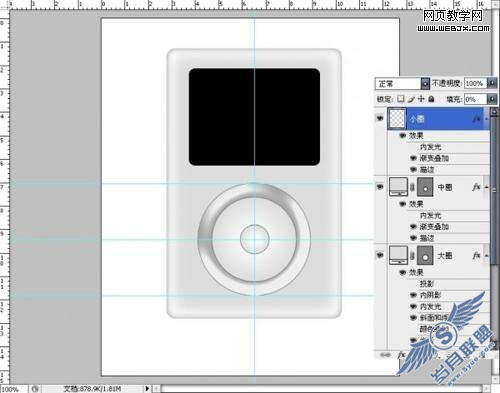Click 投影 effect under 大圈 layer
Image resolution: width=500 pixels, height=393 pixels.
(426, 284)
